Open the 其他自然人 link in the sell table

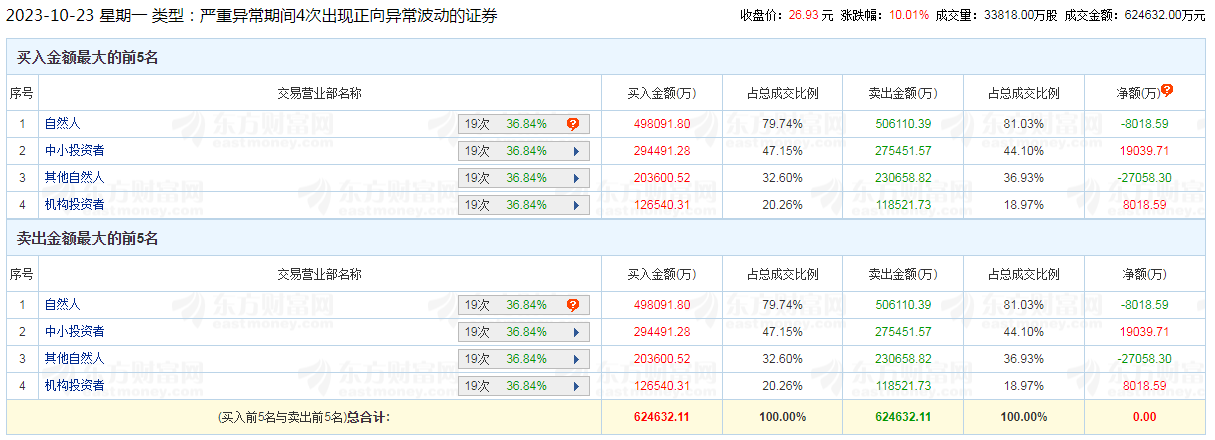(74, 359)
